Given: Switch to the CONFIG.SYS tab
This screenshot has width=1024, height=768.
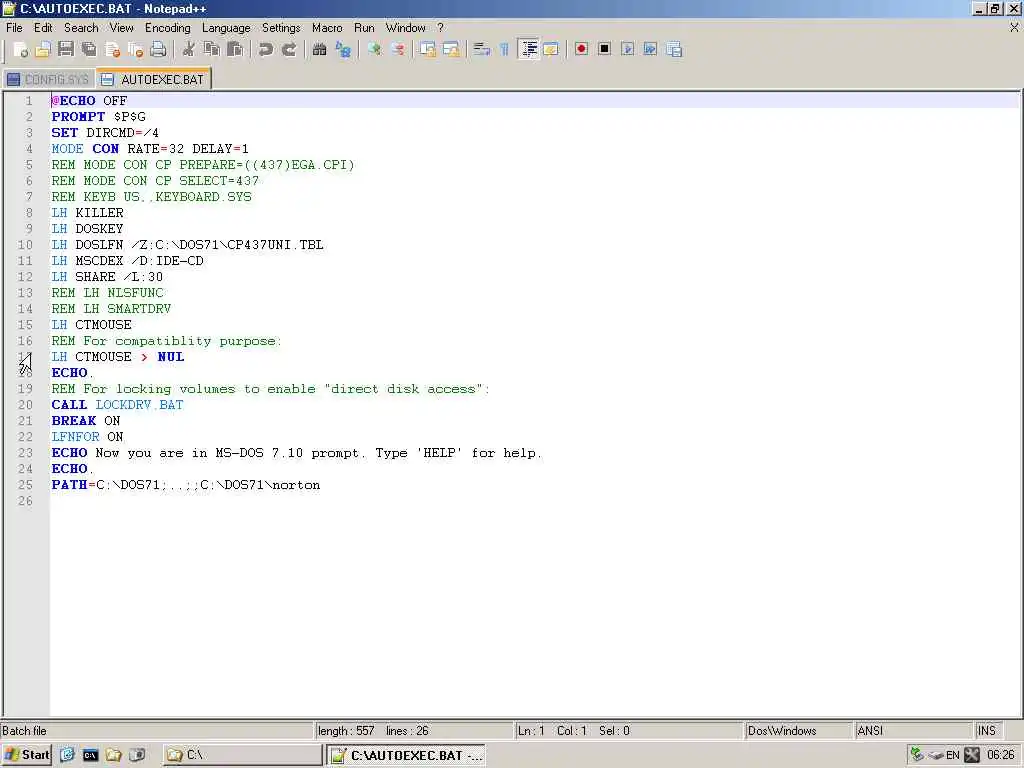Looking at the screenshot, I should point(48,80).
